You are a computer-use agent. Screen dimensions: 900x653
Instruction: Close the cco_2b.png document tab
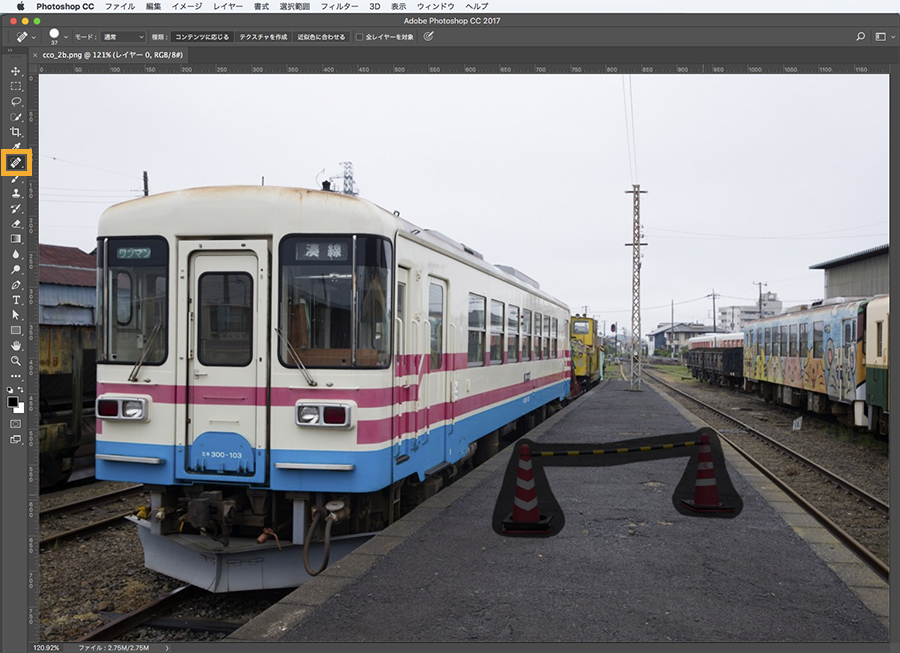pyautogui.click(x=35, y=55)
